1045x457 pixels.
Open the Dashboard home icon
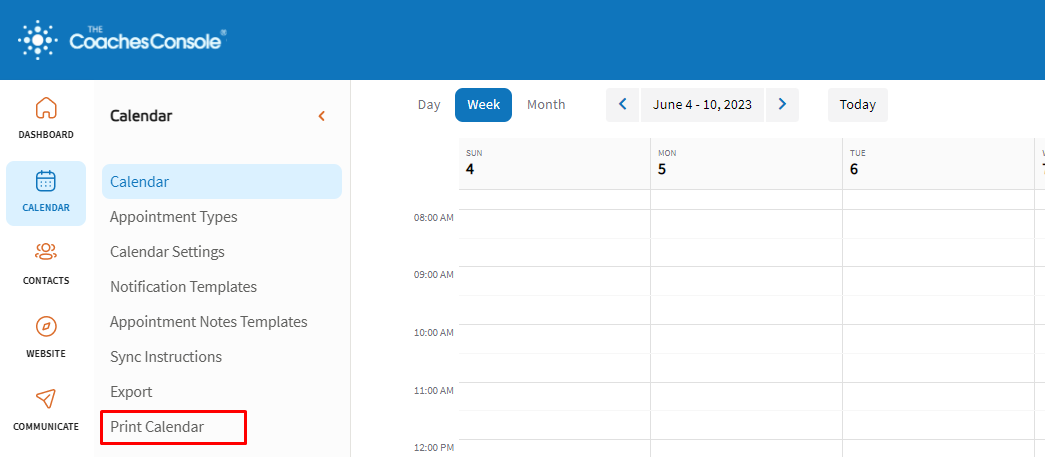click(46, 108)
